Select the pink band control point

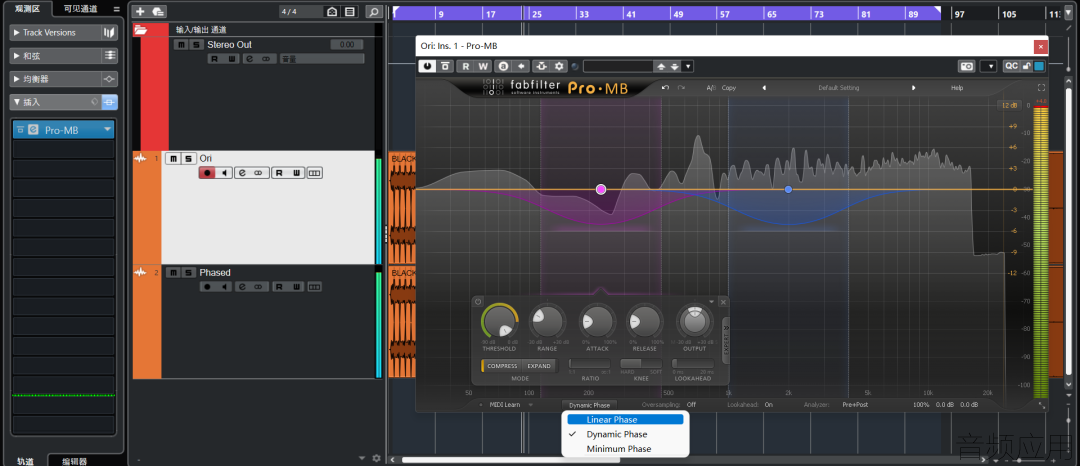pos(601,189)
